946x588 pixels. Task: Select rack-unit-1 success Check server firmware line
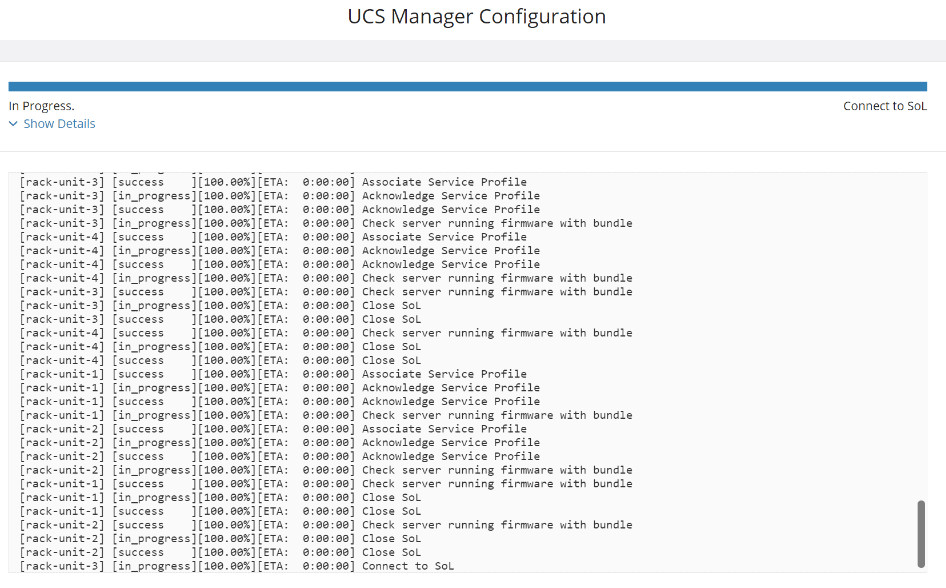click(326, 484)
